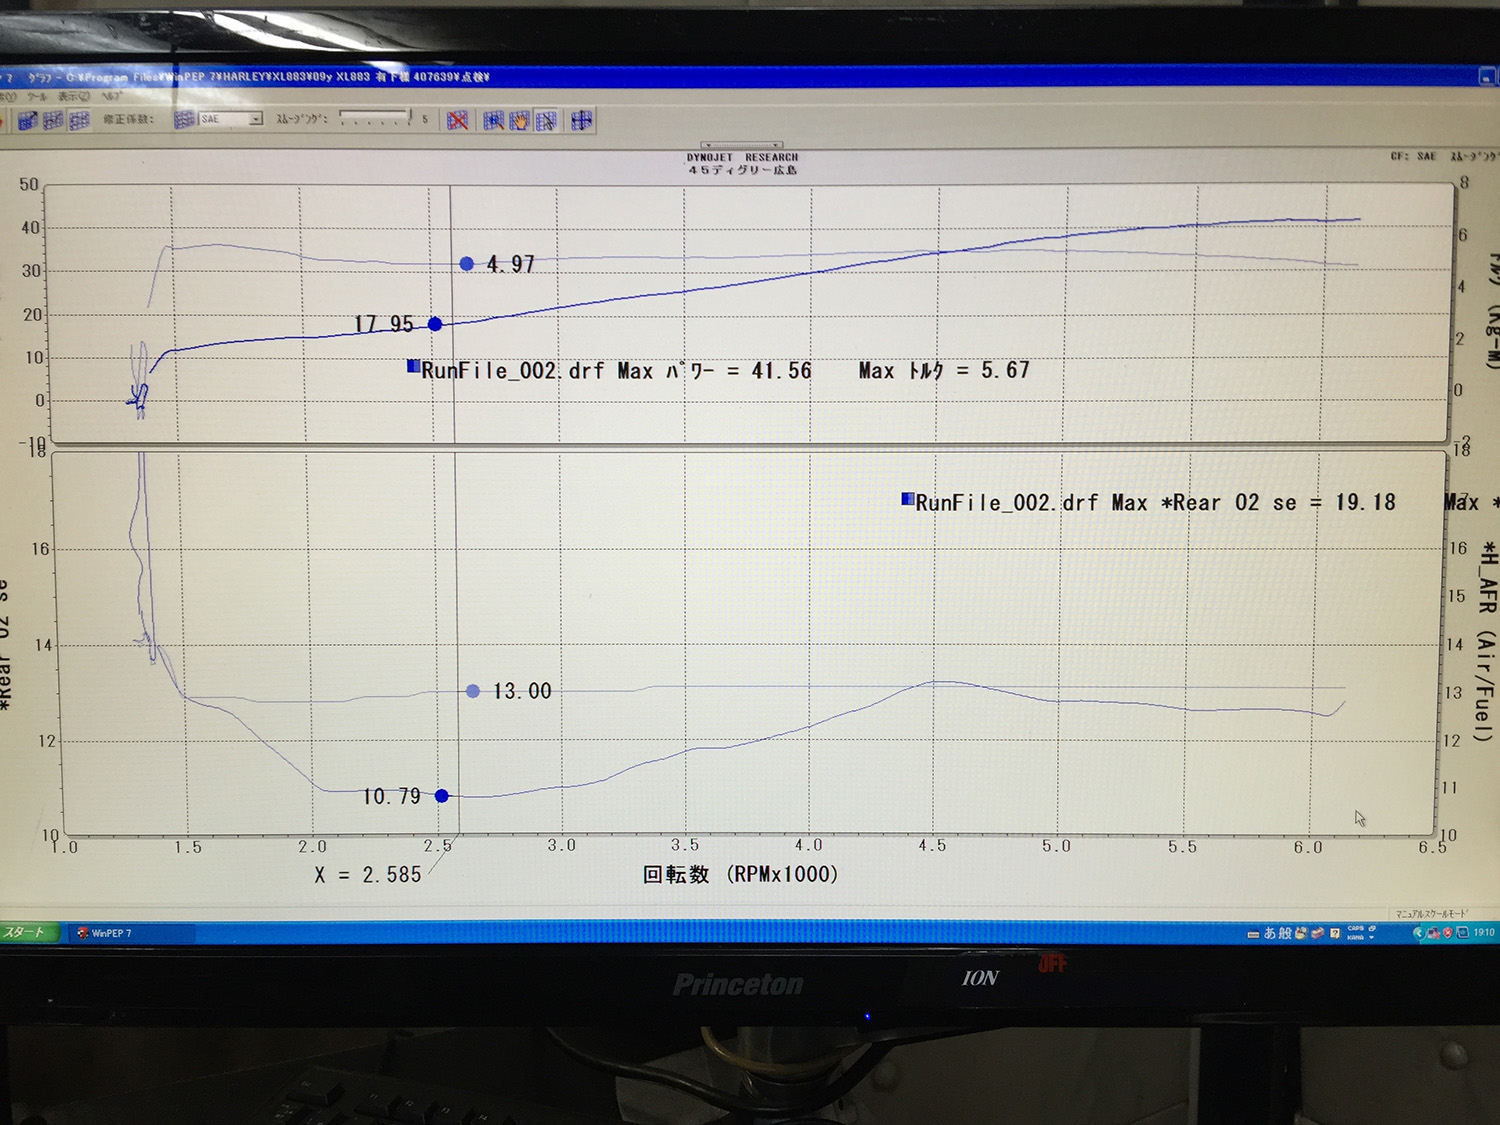Click the second graph layout toolbar icon
This screenshot has height=1125, width=1500.
click(53, 120)
